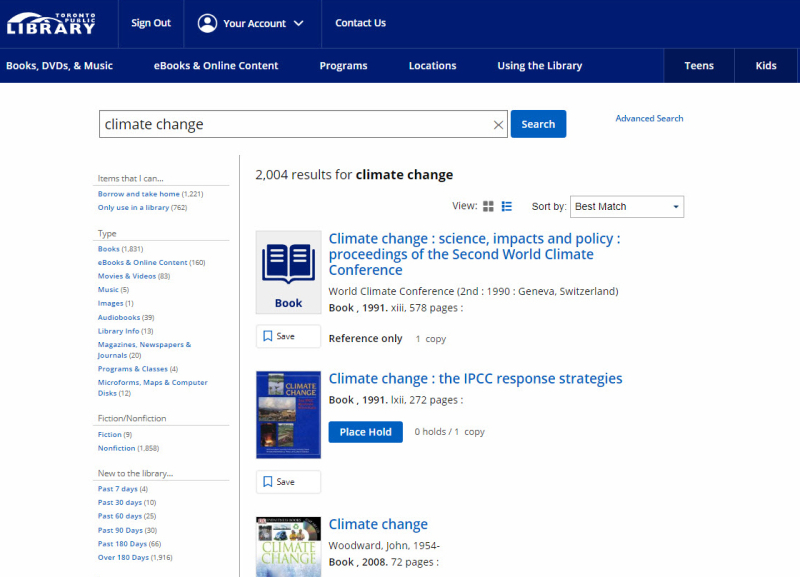Switch to list view layout
The width and height of the screenshot is (800, 577).
point(506,206)
